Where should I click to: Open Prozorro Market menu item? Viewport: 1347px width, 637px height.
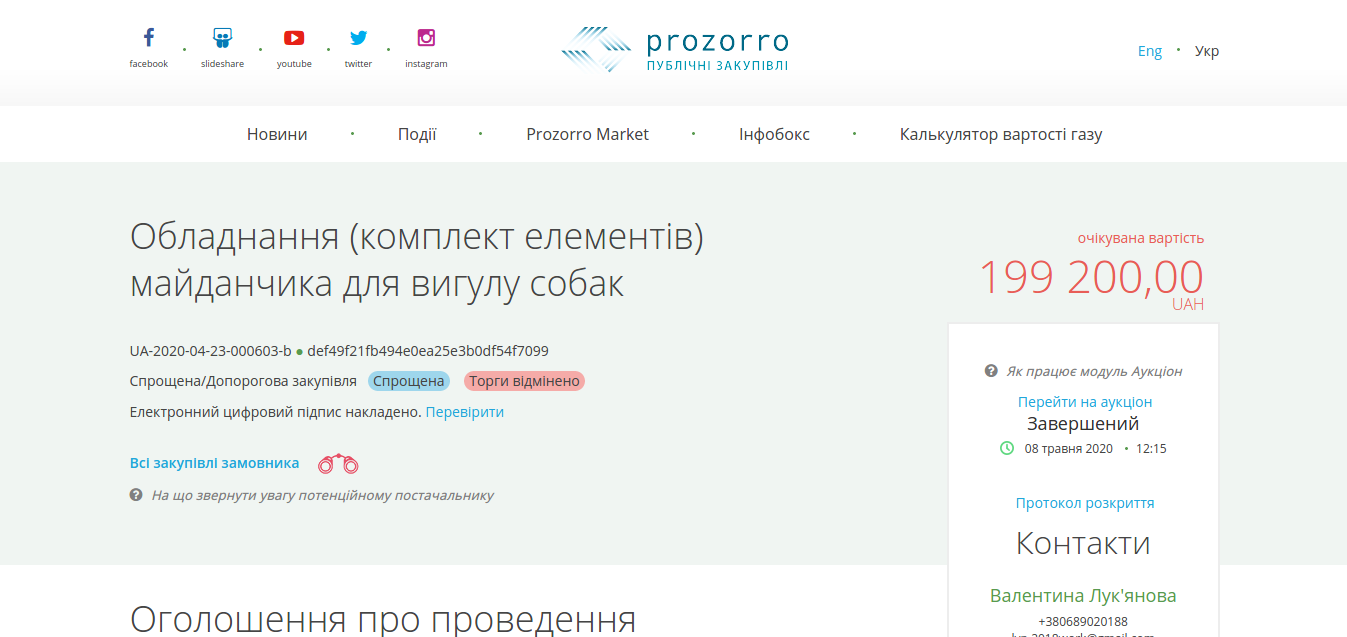[587, 134]
